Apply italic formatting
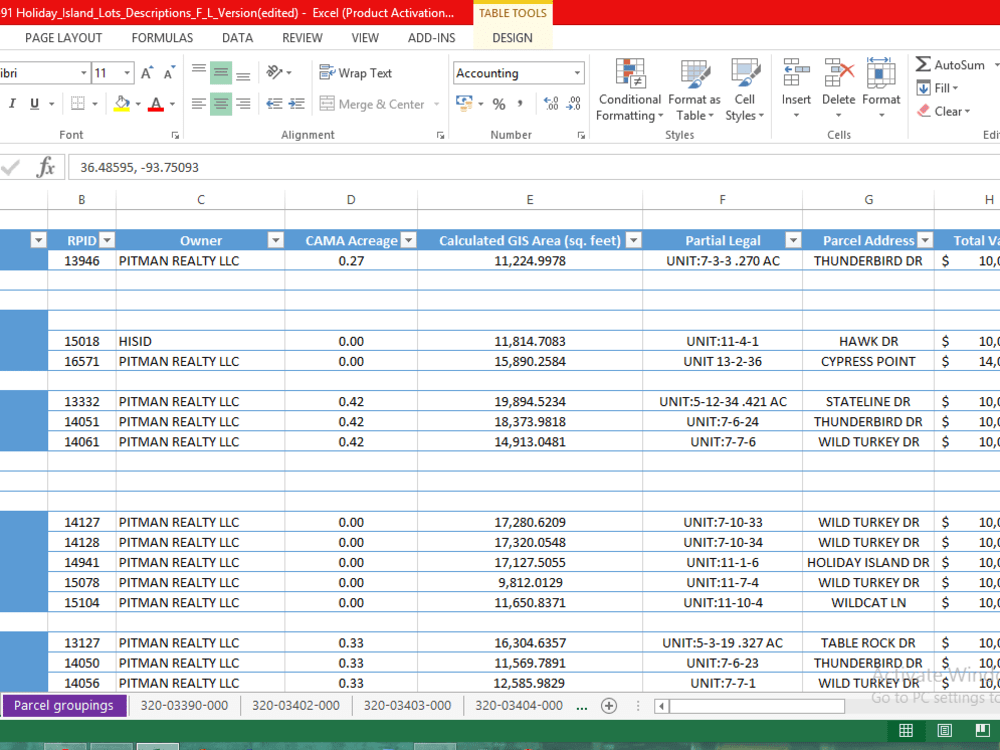1000x750 pixels. [12, 103]
